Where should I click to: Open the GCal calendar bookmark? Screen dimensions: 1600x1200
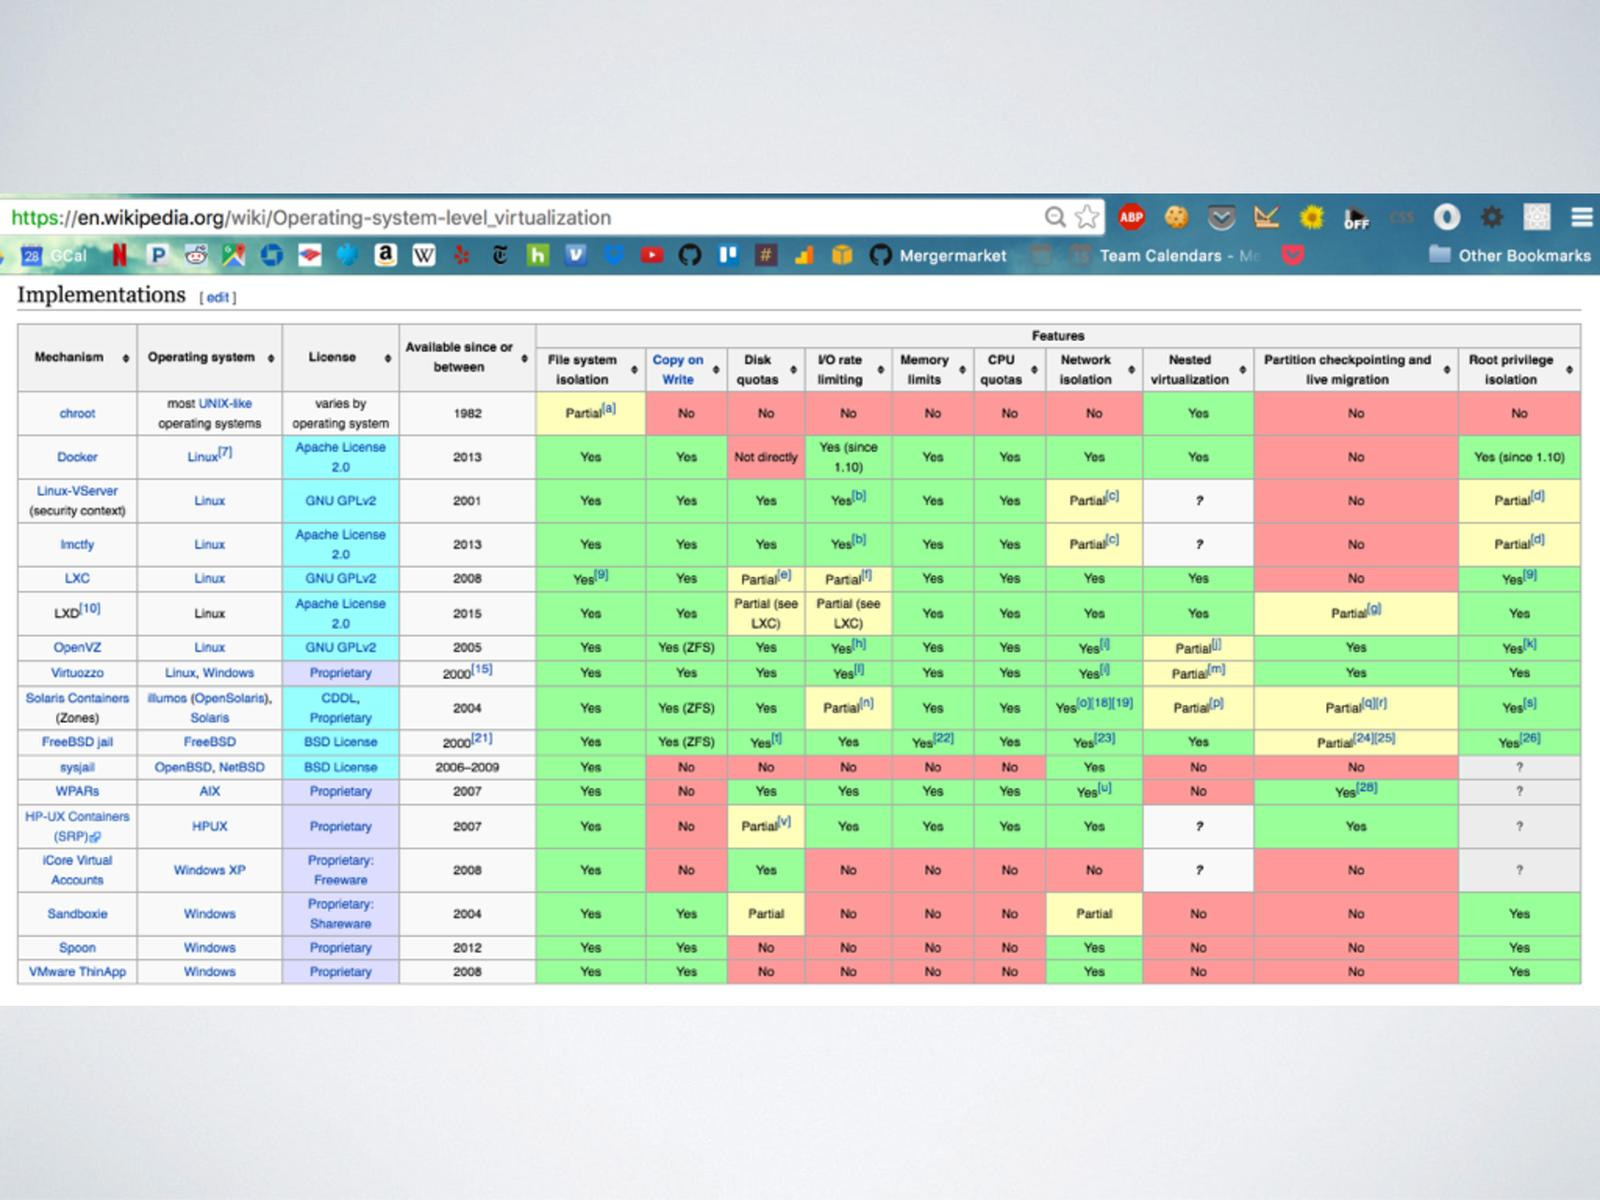click(x=54, y=255)
